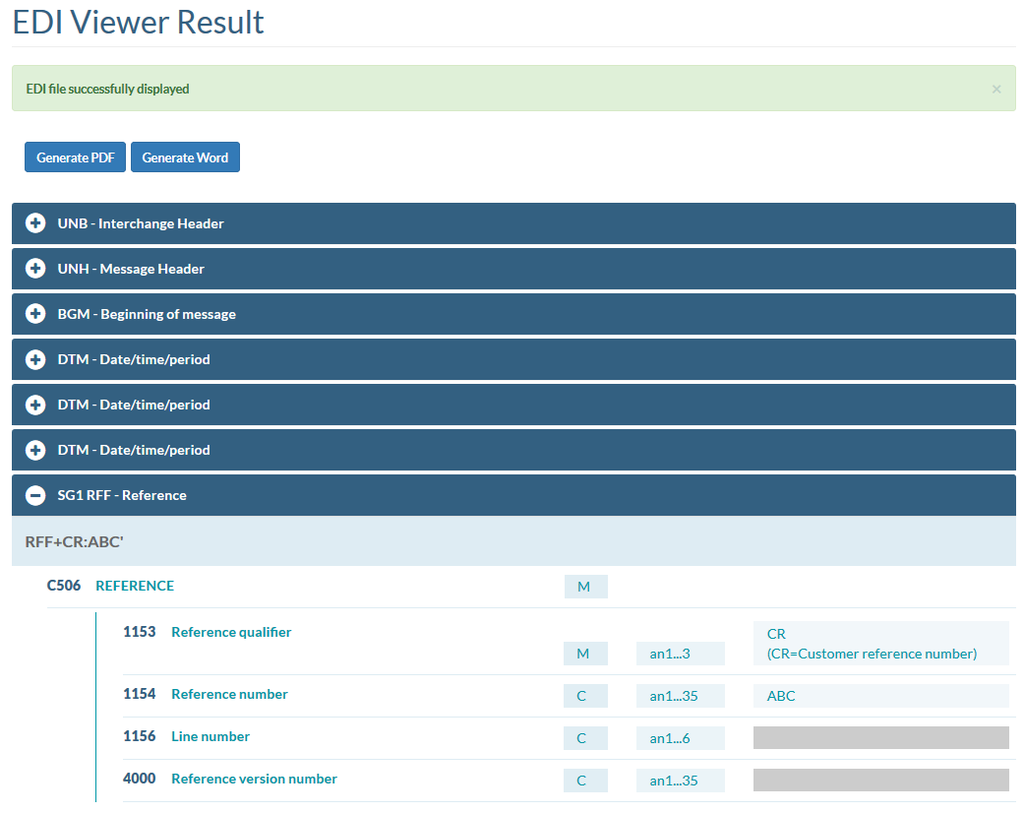Click Generate Word button
The width and height of the screenshot is (1024, 813).
click(x=185, y=157)
